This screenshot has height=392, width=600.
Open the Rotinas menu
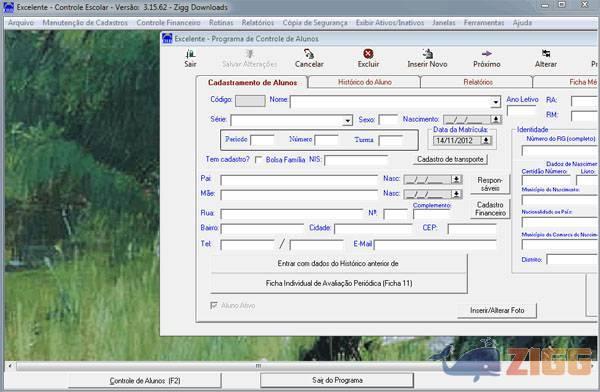point(221,23)
